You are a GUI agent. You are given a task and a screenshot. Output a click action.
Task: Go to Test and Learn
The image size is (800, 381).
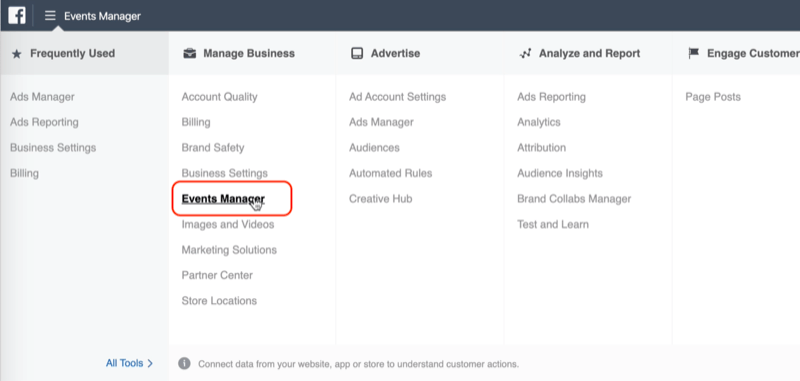553,224
